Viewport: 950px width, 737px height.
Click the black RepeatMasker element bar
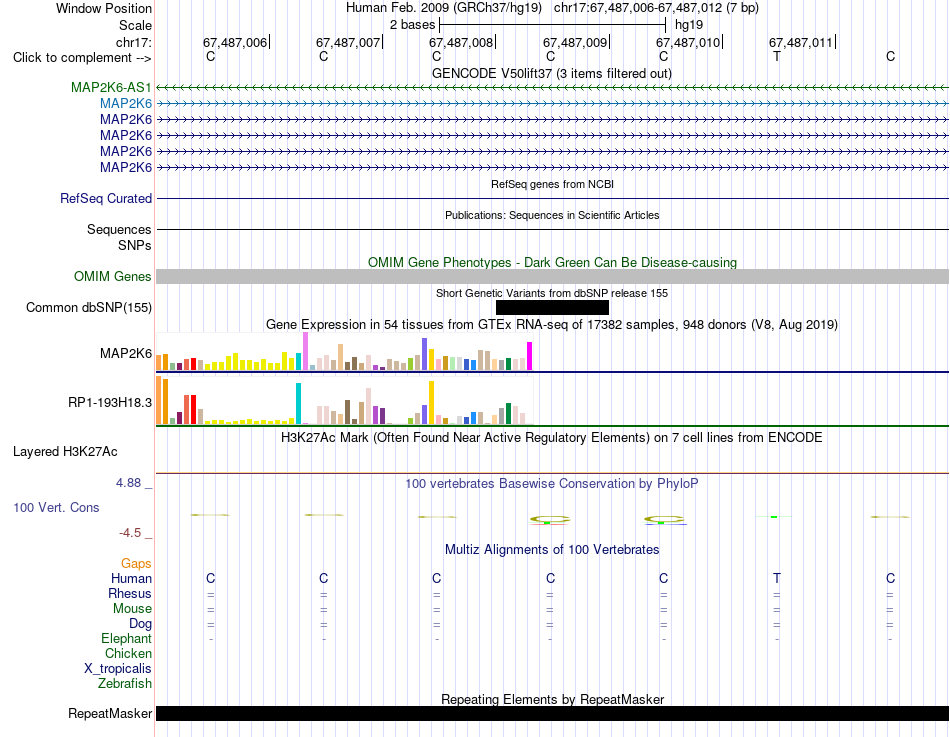pyautogui.click(x=552, y=713)
